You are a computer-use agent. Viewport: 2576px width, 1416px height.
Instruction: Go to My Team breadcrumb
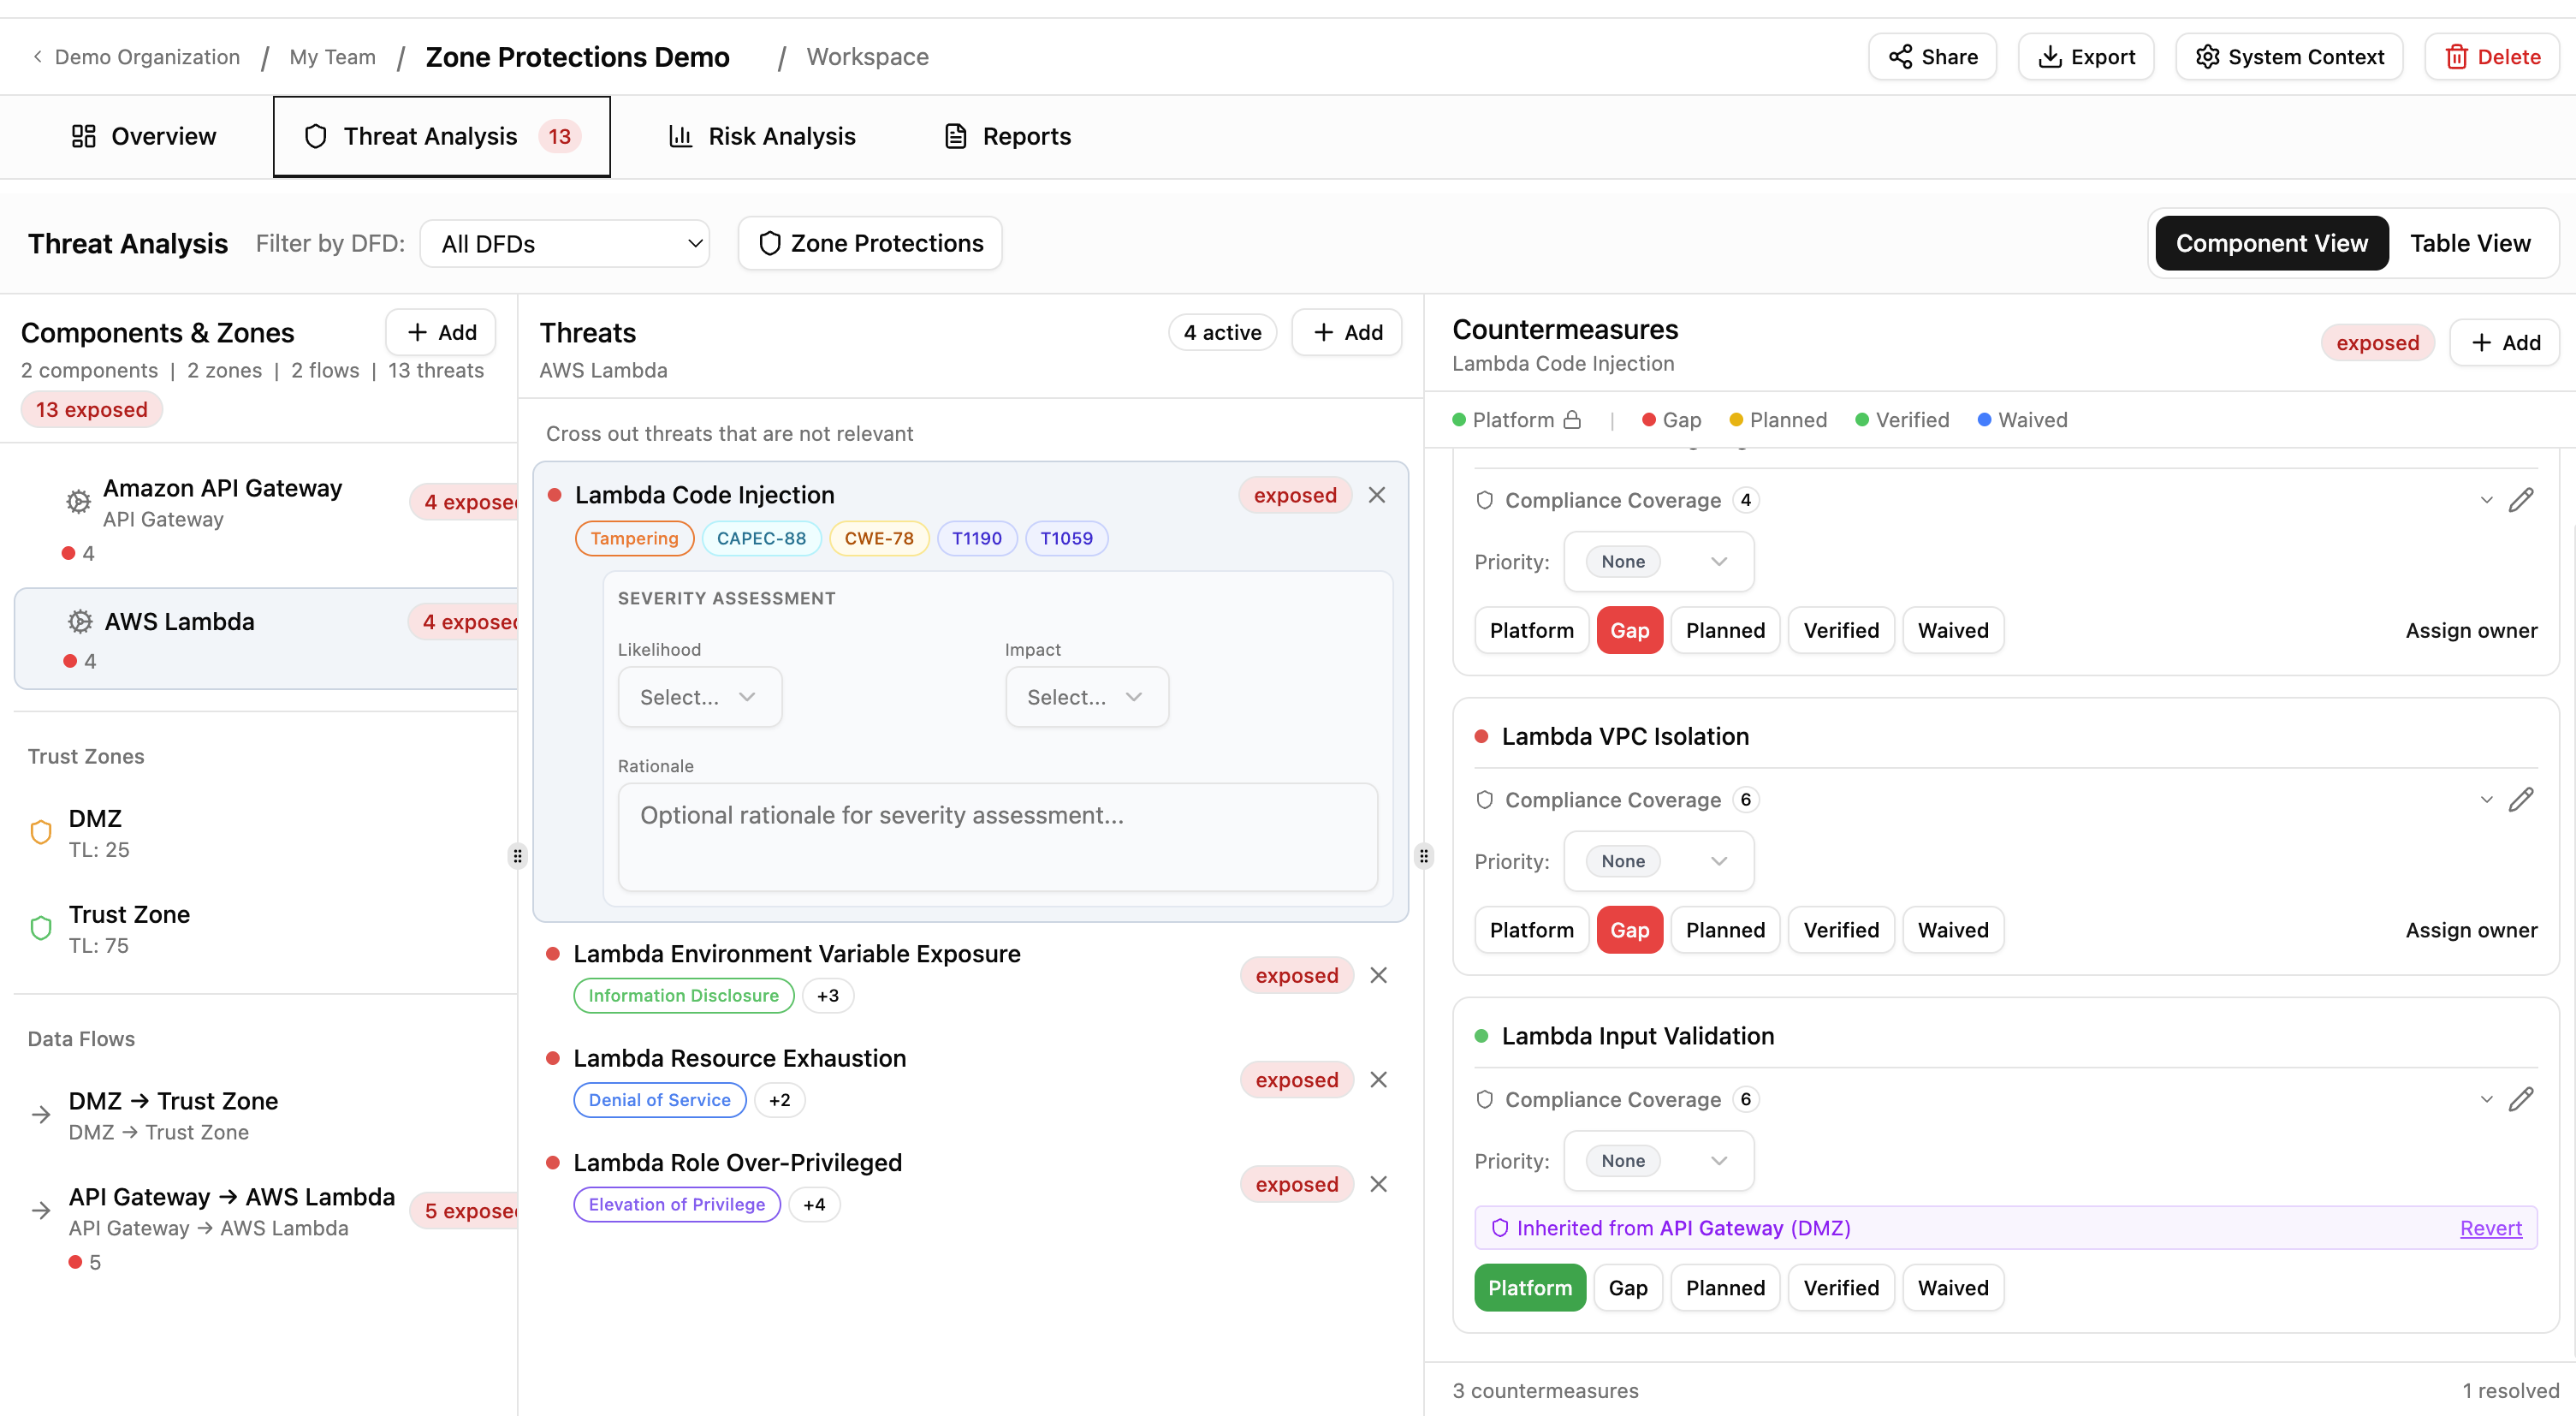click(x=332, y=57)
